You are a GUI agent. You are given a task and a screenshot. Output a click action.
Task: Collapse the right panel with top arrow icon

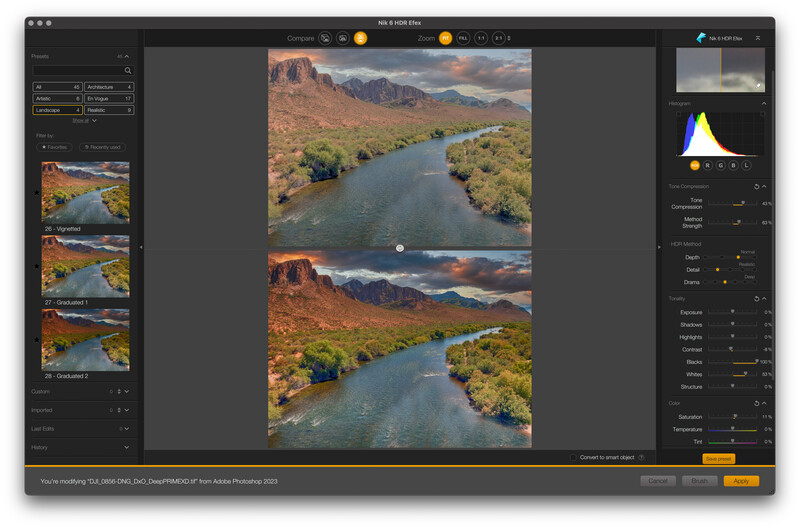(758, 38)
